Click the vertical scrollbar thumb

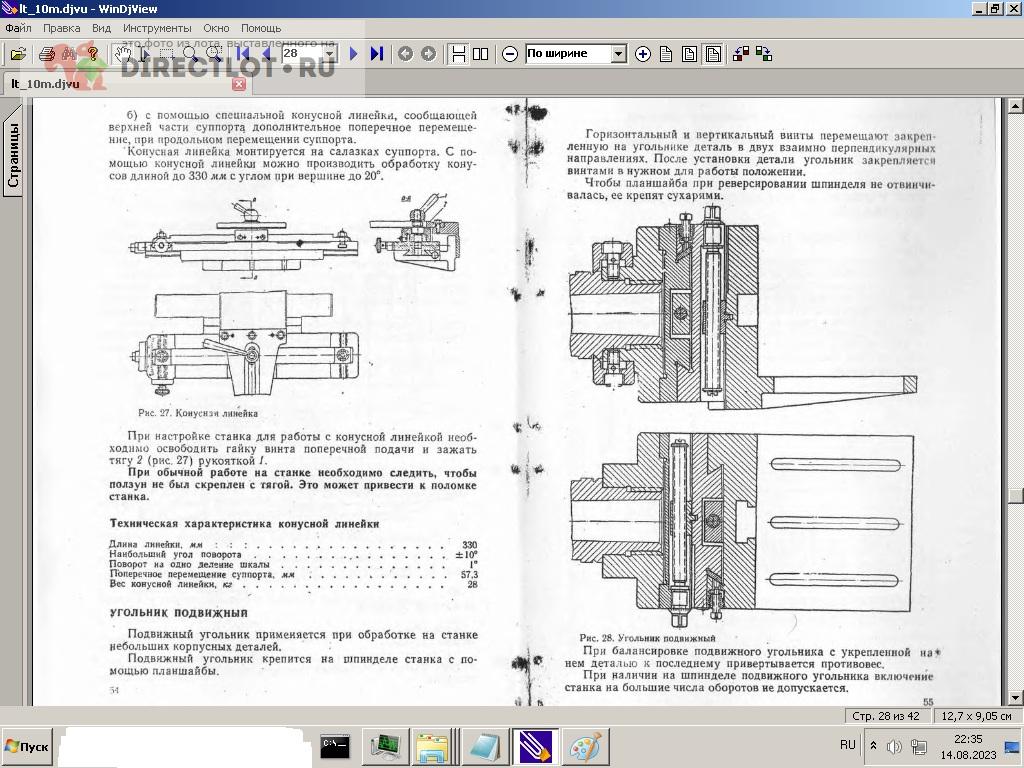[x=1016, y=496]
